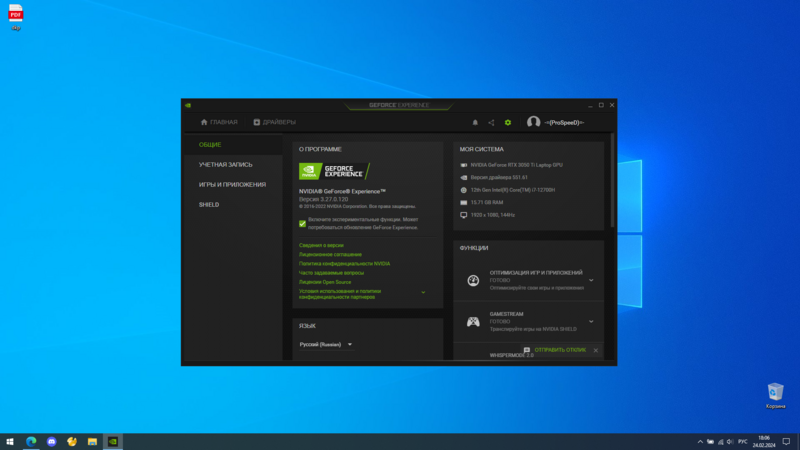
Task: Click the user avatar picture
Action: pos(534,122)
